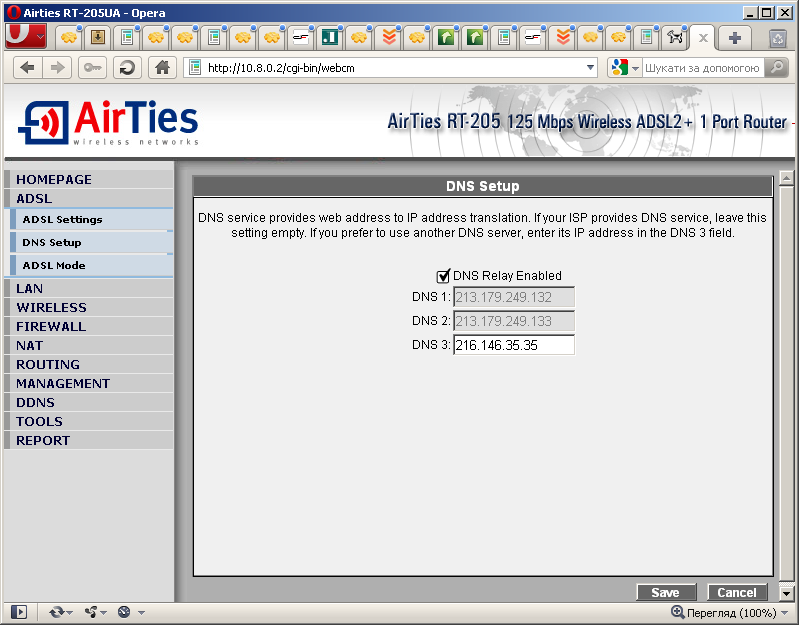Go back to the previous page
799x625 pixels.
28,68
